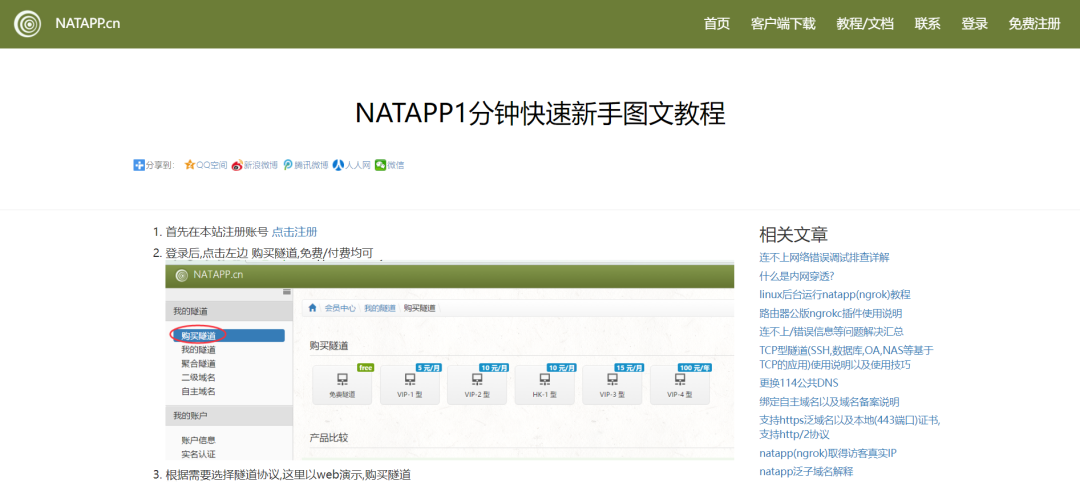Viewport: 1080px width, 482px height.
Task: Open the 联系 navigation item
Action: tap(928, 23)
